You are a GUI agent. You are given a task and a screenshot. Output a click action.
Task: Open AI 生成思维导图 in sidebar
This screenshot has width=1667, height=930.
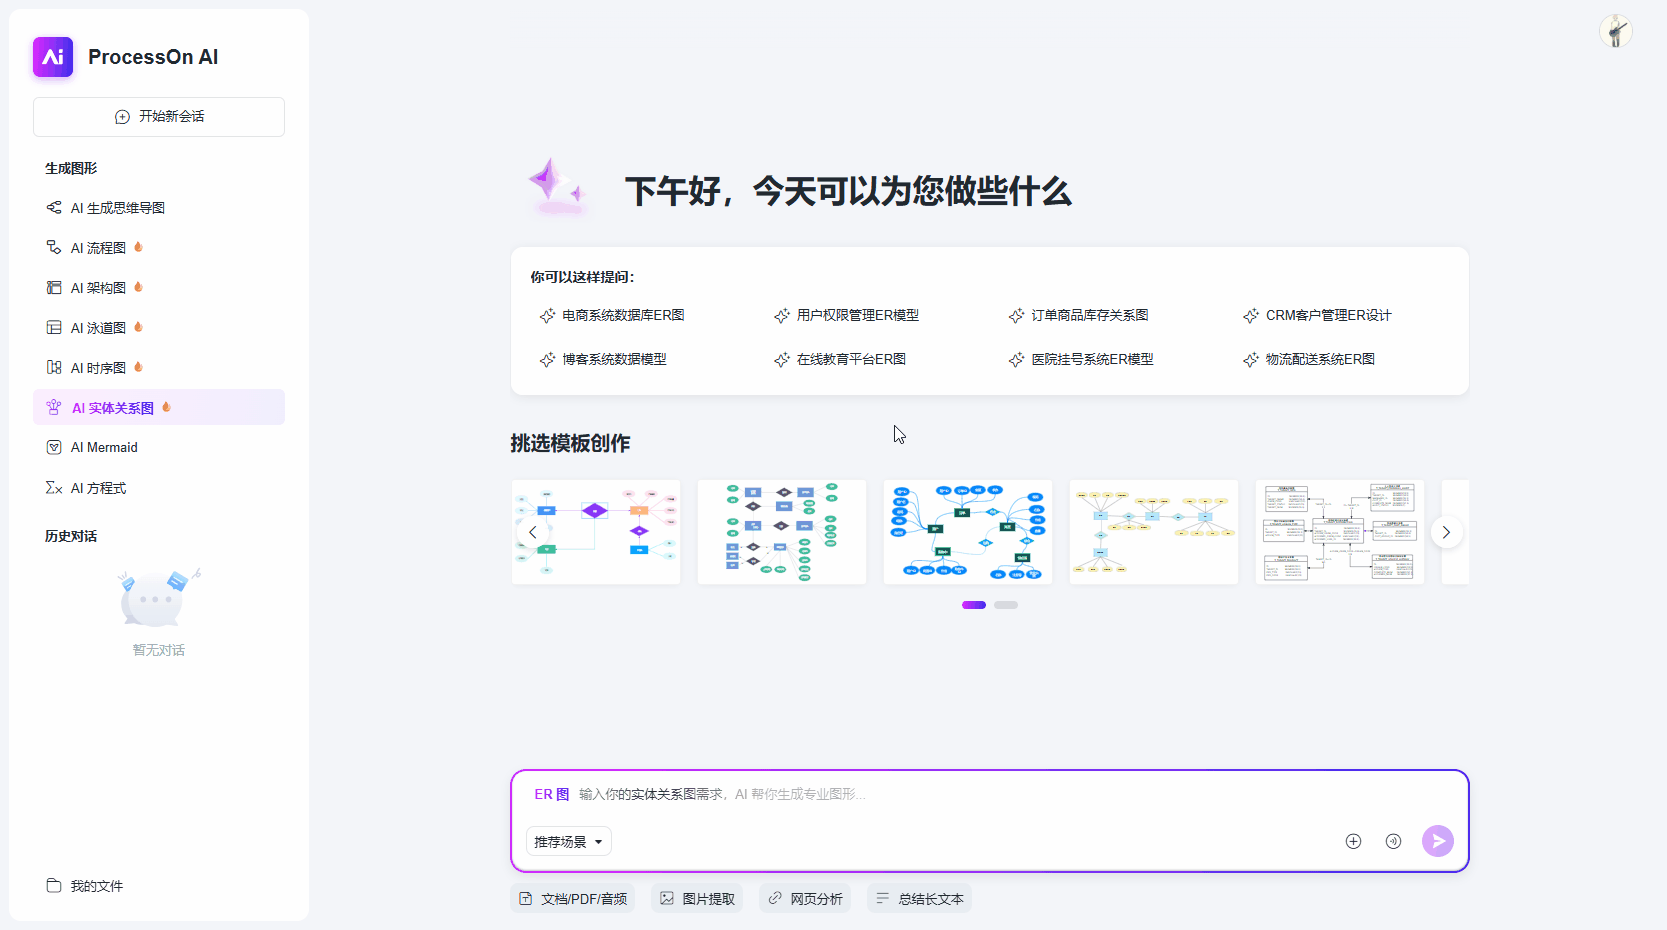pyautogui.click(x=159, y=208)
